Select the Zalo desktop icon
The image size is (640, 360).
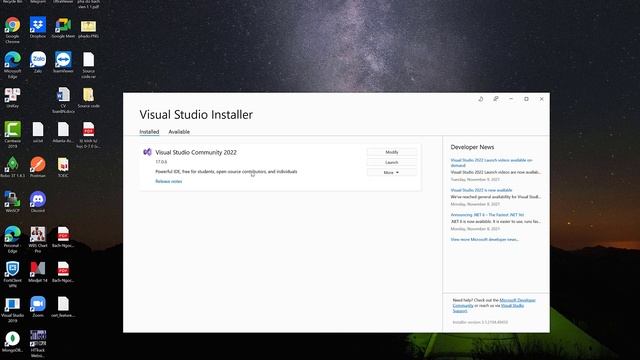coord(38,62)
